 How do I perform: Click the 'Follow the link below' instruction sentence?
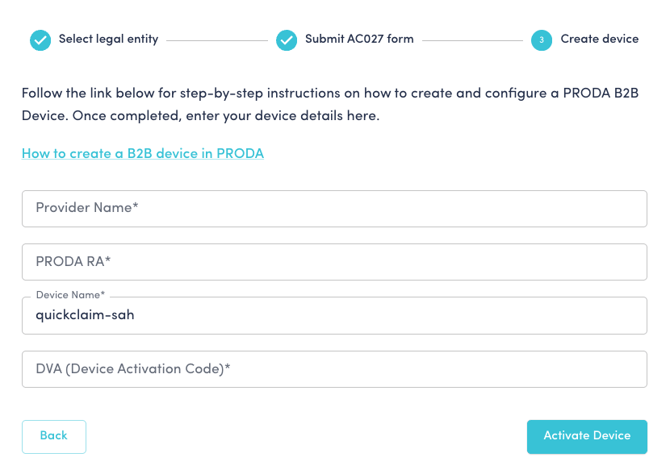point(200,93)
